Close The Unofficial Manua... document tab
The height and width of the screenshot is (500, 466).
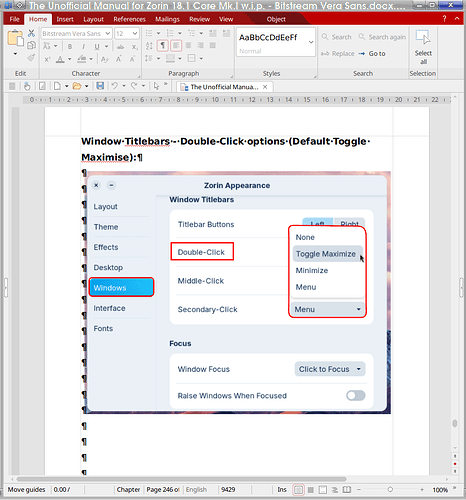[x=265, y=87]
